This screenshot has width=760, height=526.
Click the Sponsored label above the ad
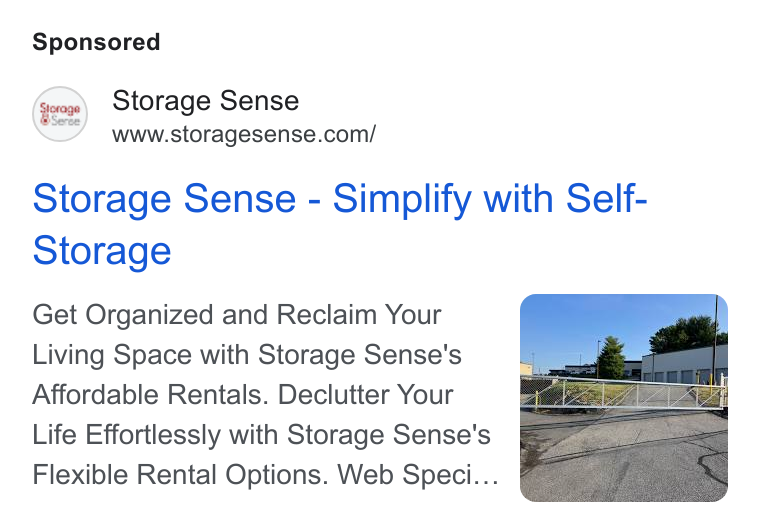pos(96,42)
